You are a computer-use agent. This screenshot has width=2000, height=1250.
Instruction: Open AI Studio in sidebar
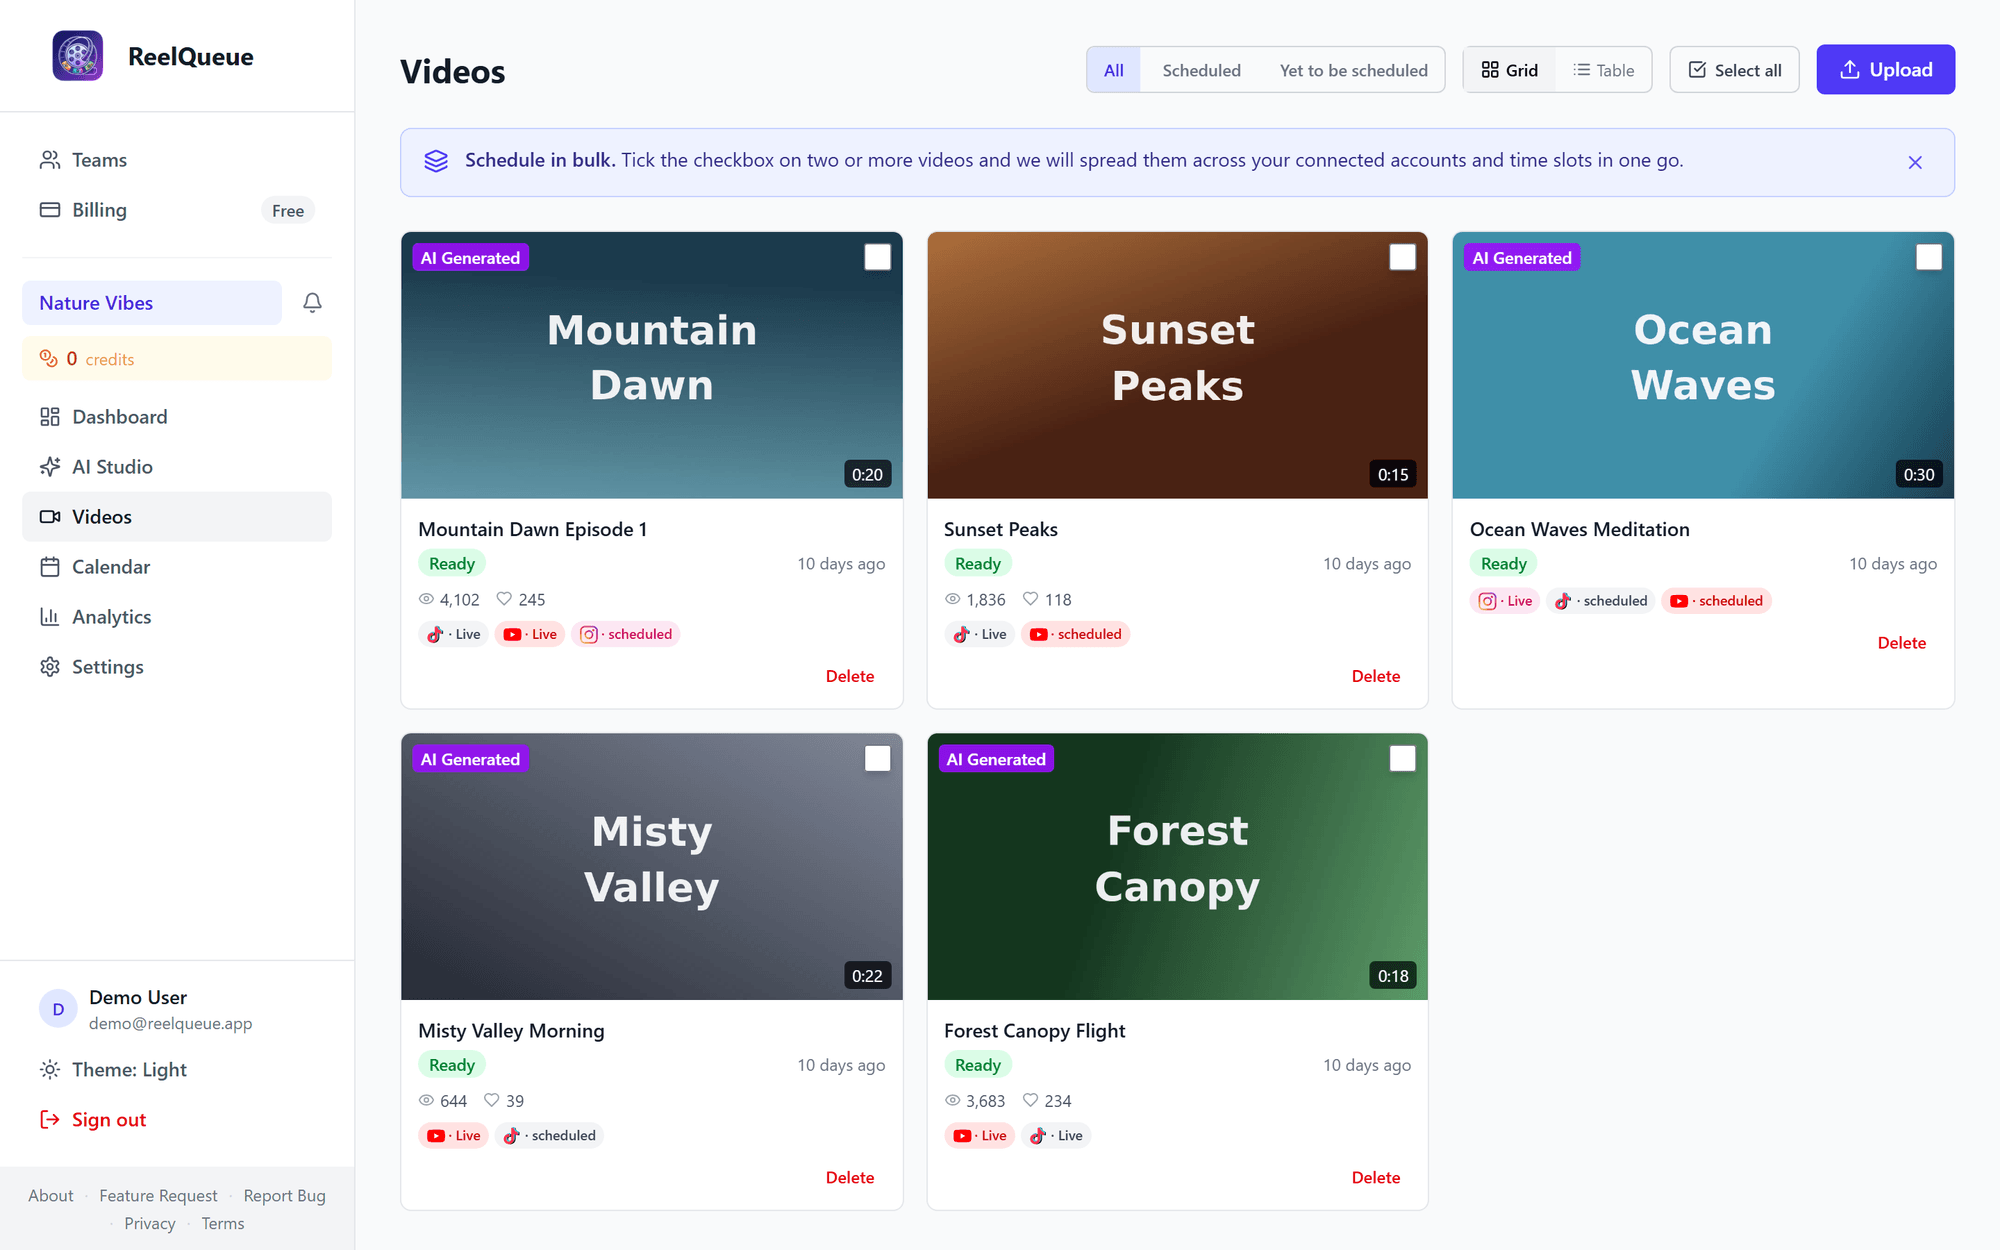point(177,467)
